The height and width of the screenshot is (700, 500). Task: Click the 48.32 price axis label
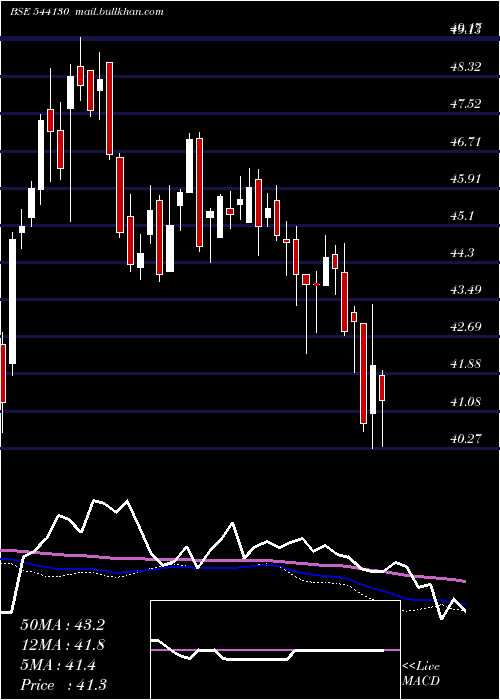tap(466, 67)
